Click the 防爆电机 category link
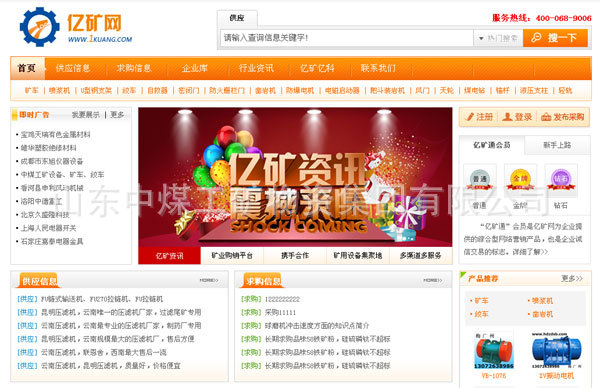Viewport: 600px width, 388px height. (x=300, y=91)
